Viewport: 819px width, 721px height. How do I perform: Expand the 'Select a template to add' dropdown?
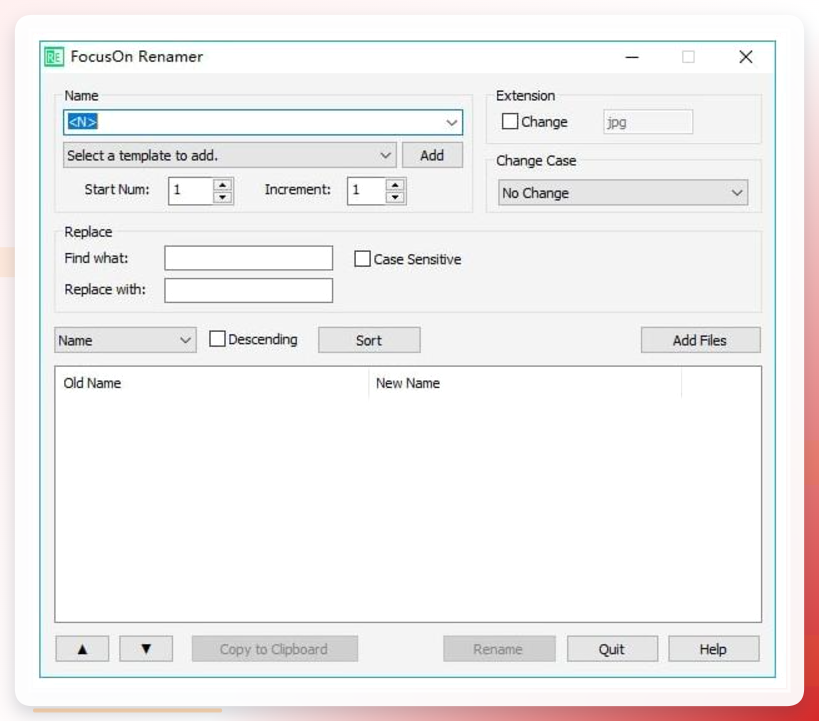click(x=230, y=155)
